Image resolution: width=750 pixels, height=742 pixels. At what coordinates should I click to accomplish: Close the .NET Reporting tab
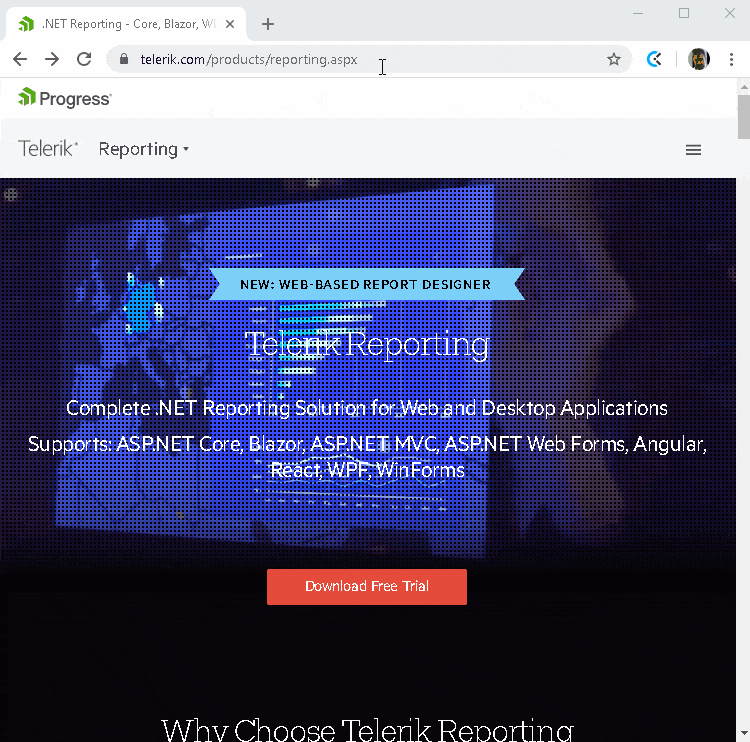230,24
